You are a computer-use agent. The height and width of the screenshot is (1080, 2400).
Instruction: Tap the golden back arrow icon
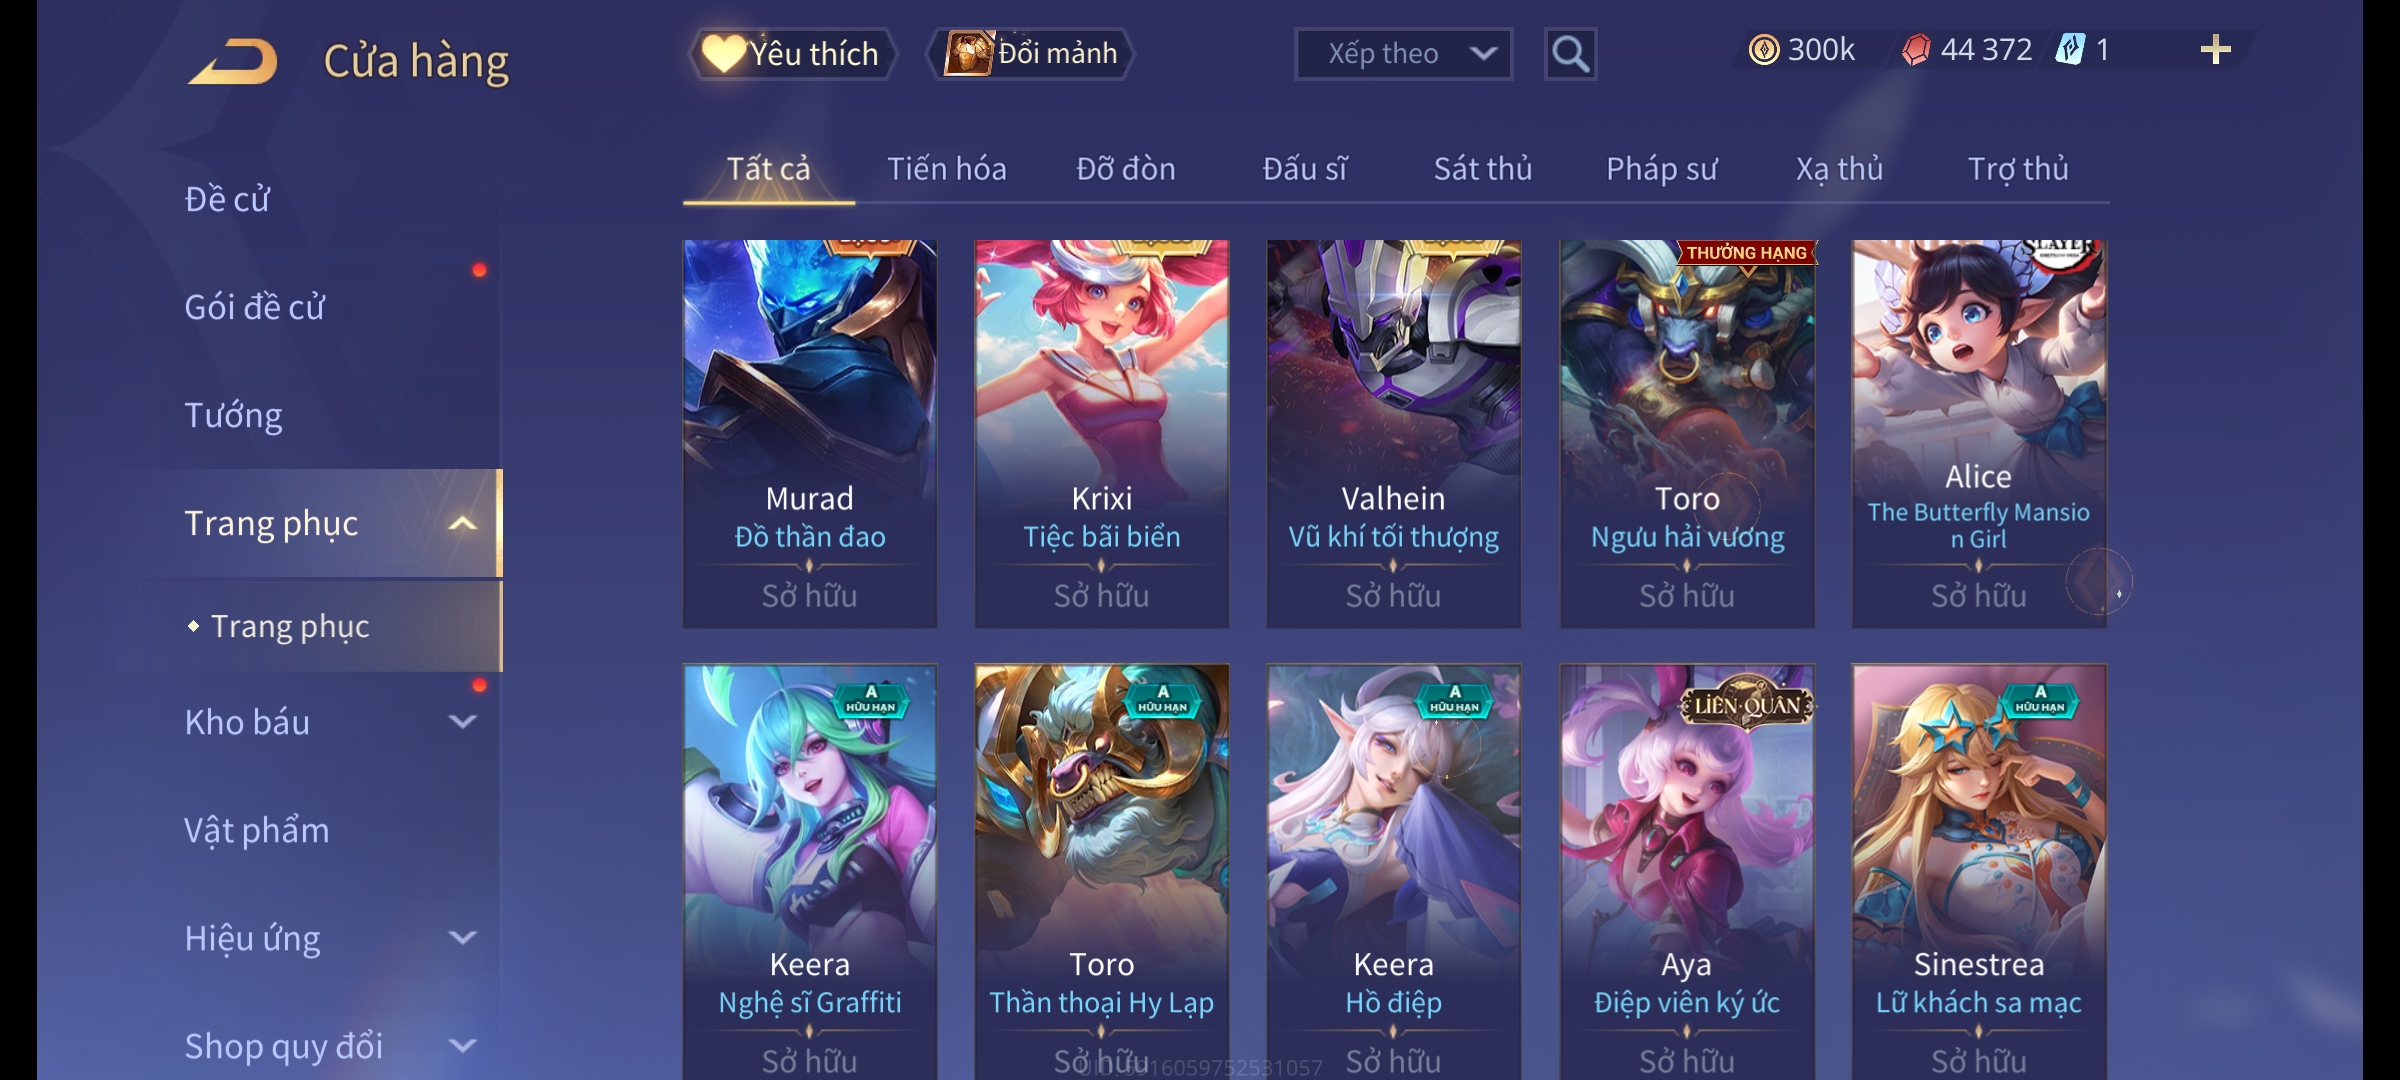[x=233, y=60]
